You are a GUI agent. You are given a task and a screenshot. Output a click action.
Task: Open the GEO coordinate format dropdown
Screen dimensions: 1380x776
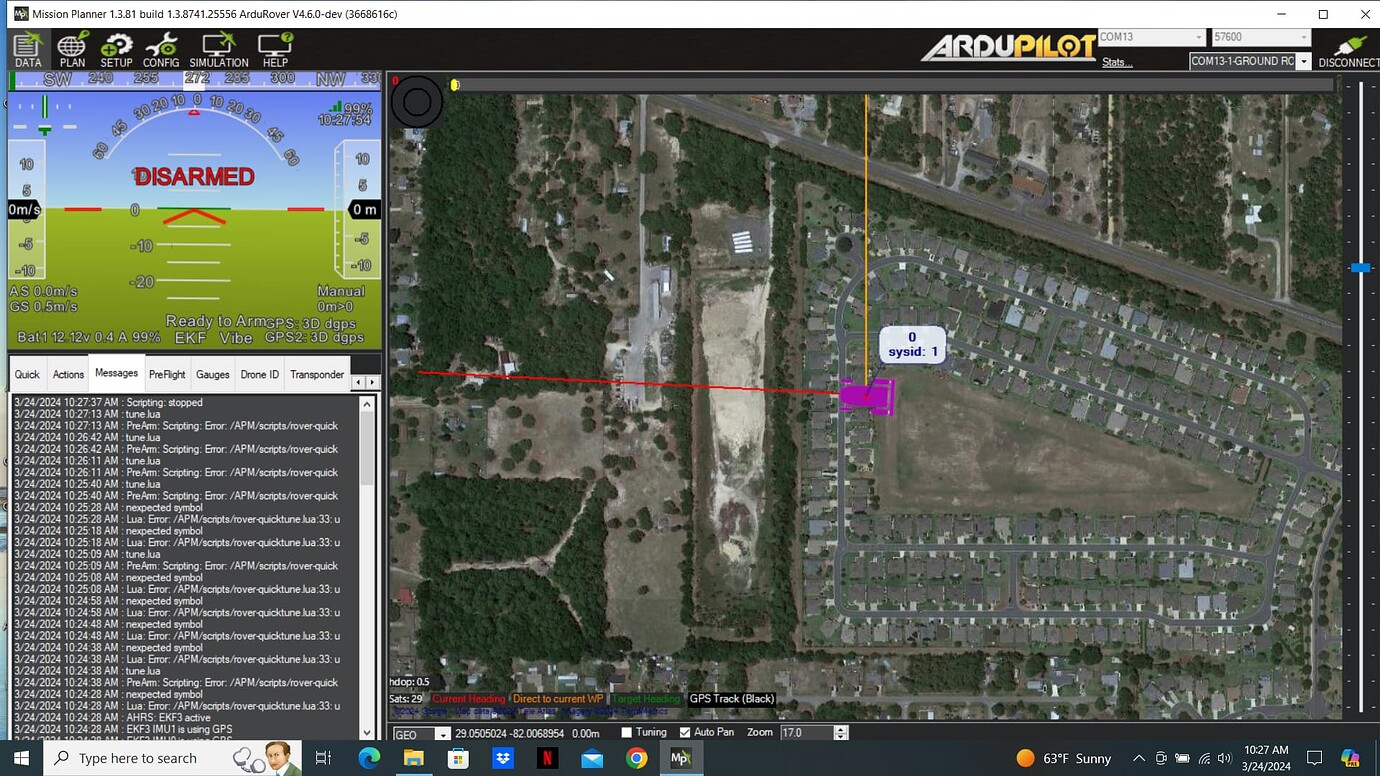coord(442,733)
